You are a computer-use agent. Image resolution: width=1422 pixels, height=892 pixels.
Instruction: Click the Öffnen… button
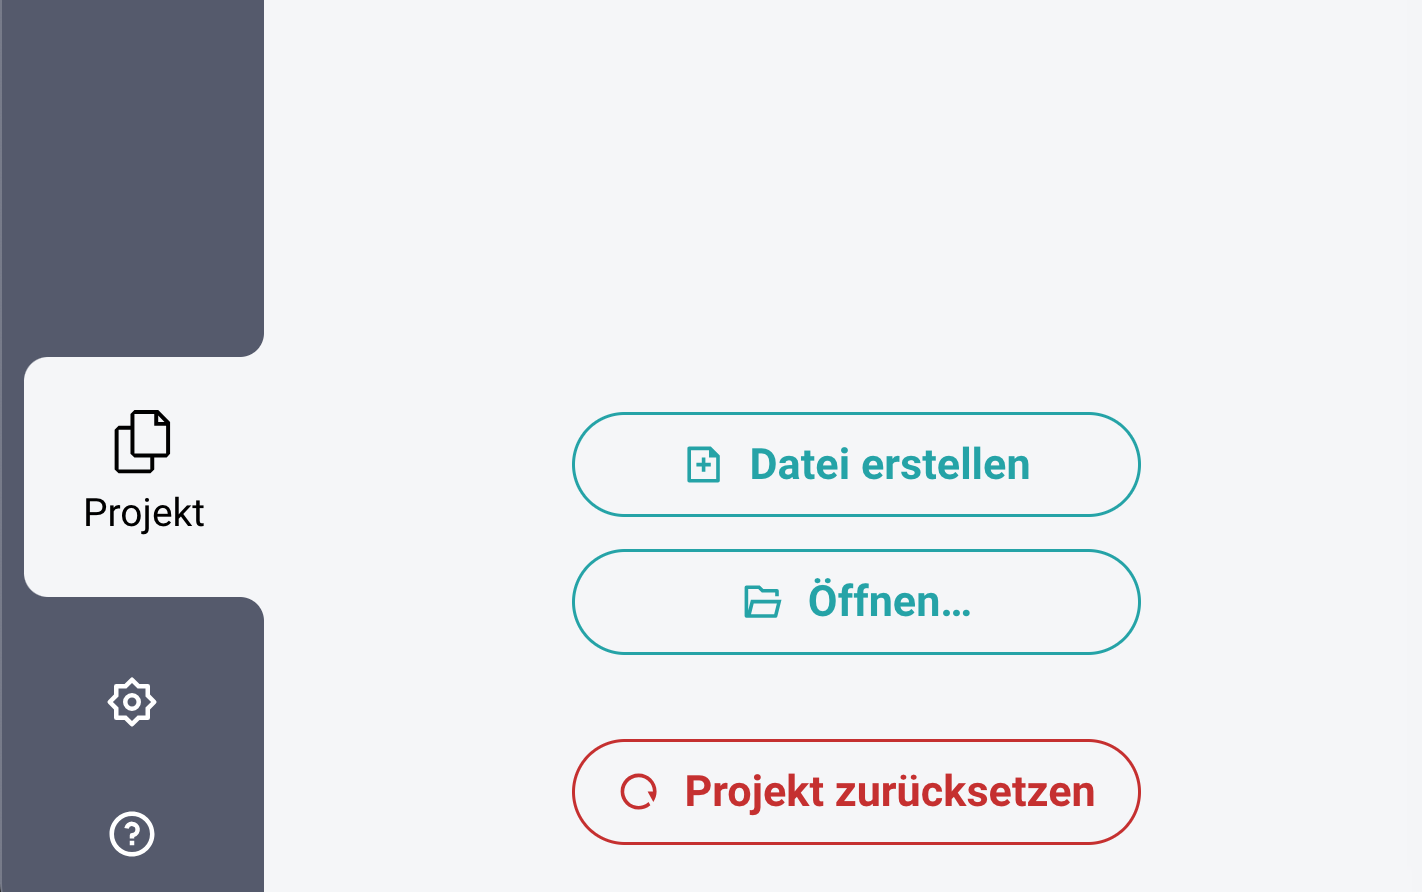pos(856,602)
